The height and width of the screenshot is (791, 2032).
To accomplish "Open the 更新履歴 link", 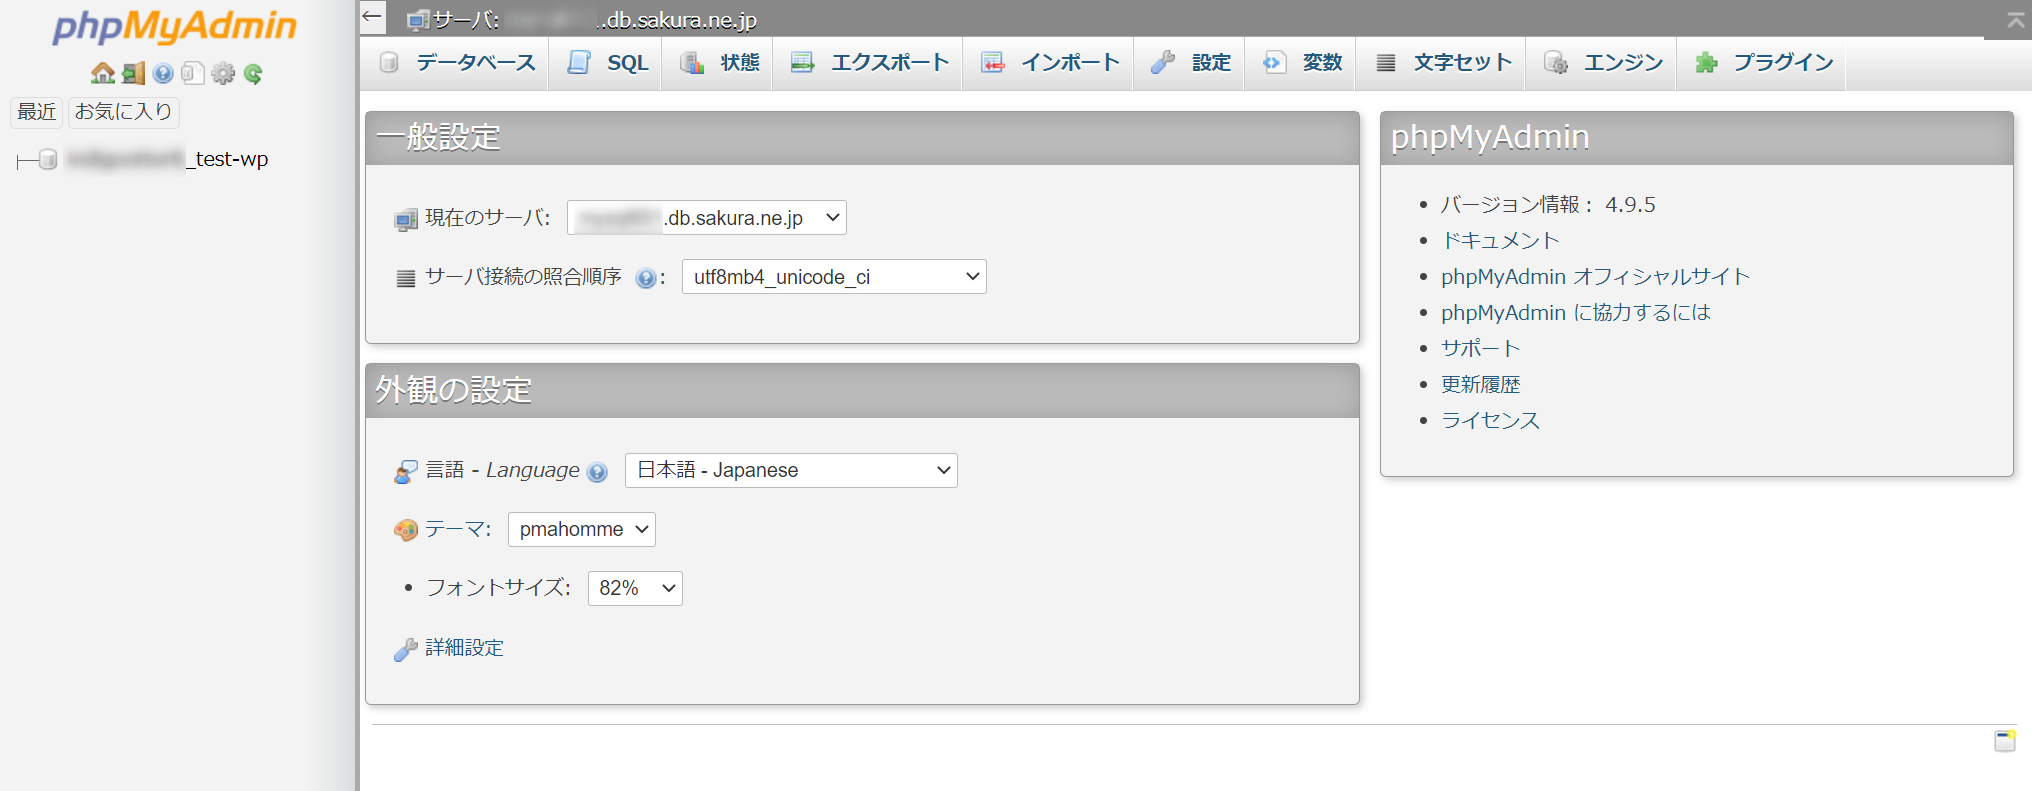I will tap(1481, 385).
